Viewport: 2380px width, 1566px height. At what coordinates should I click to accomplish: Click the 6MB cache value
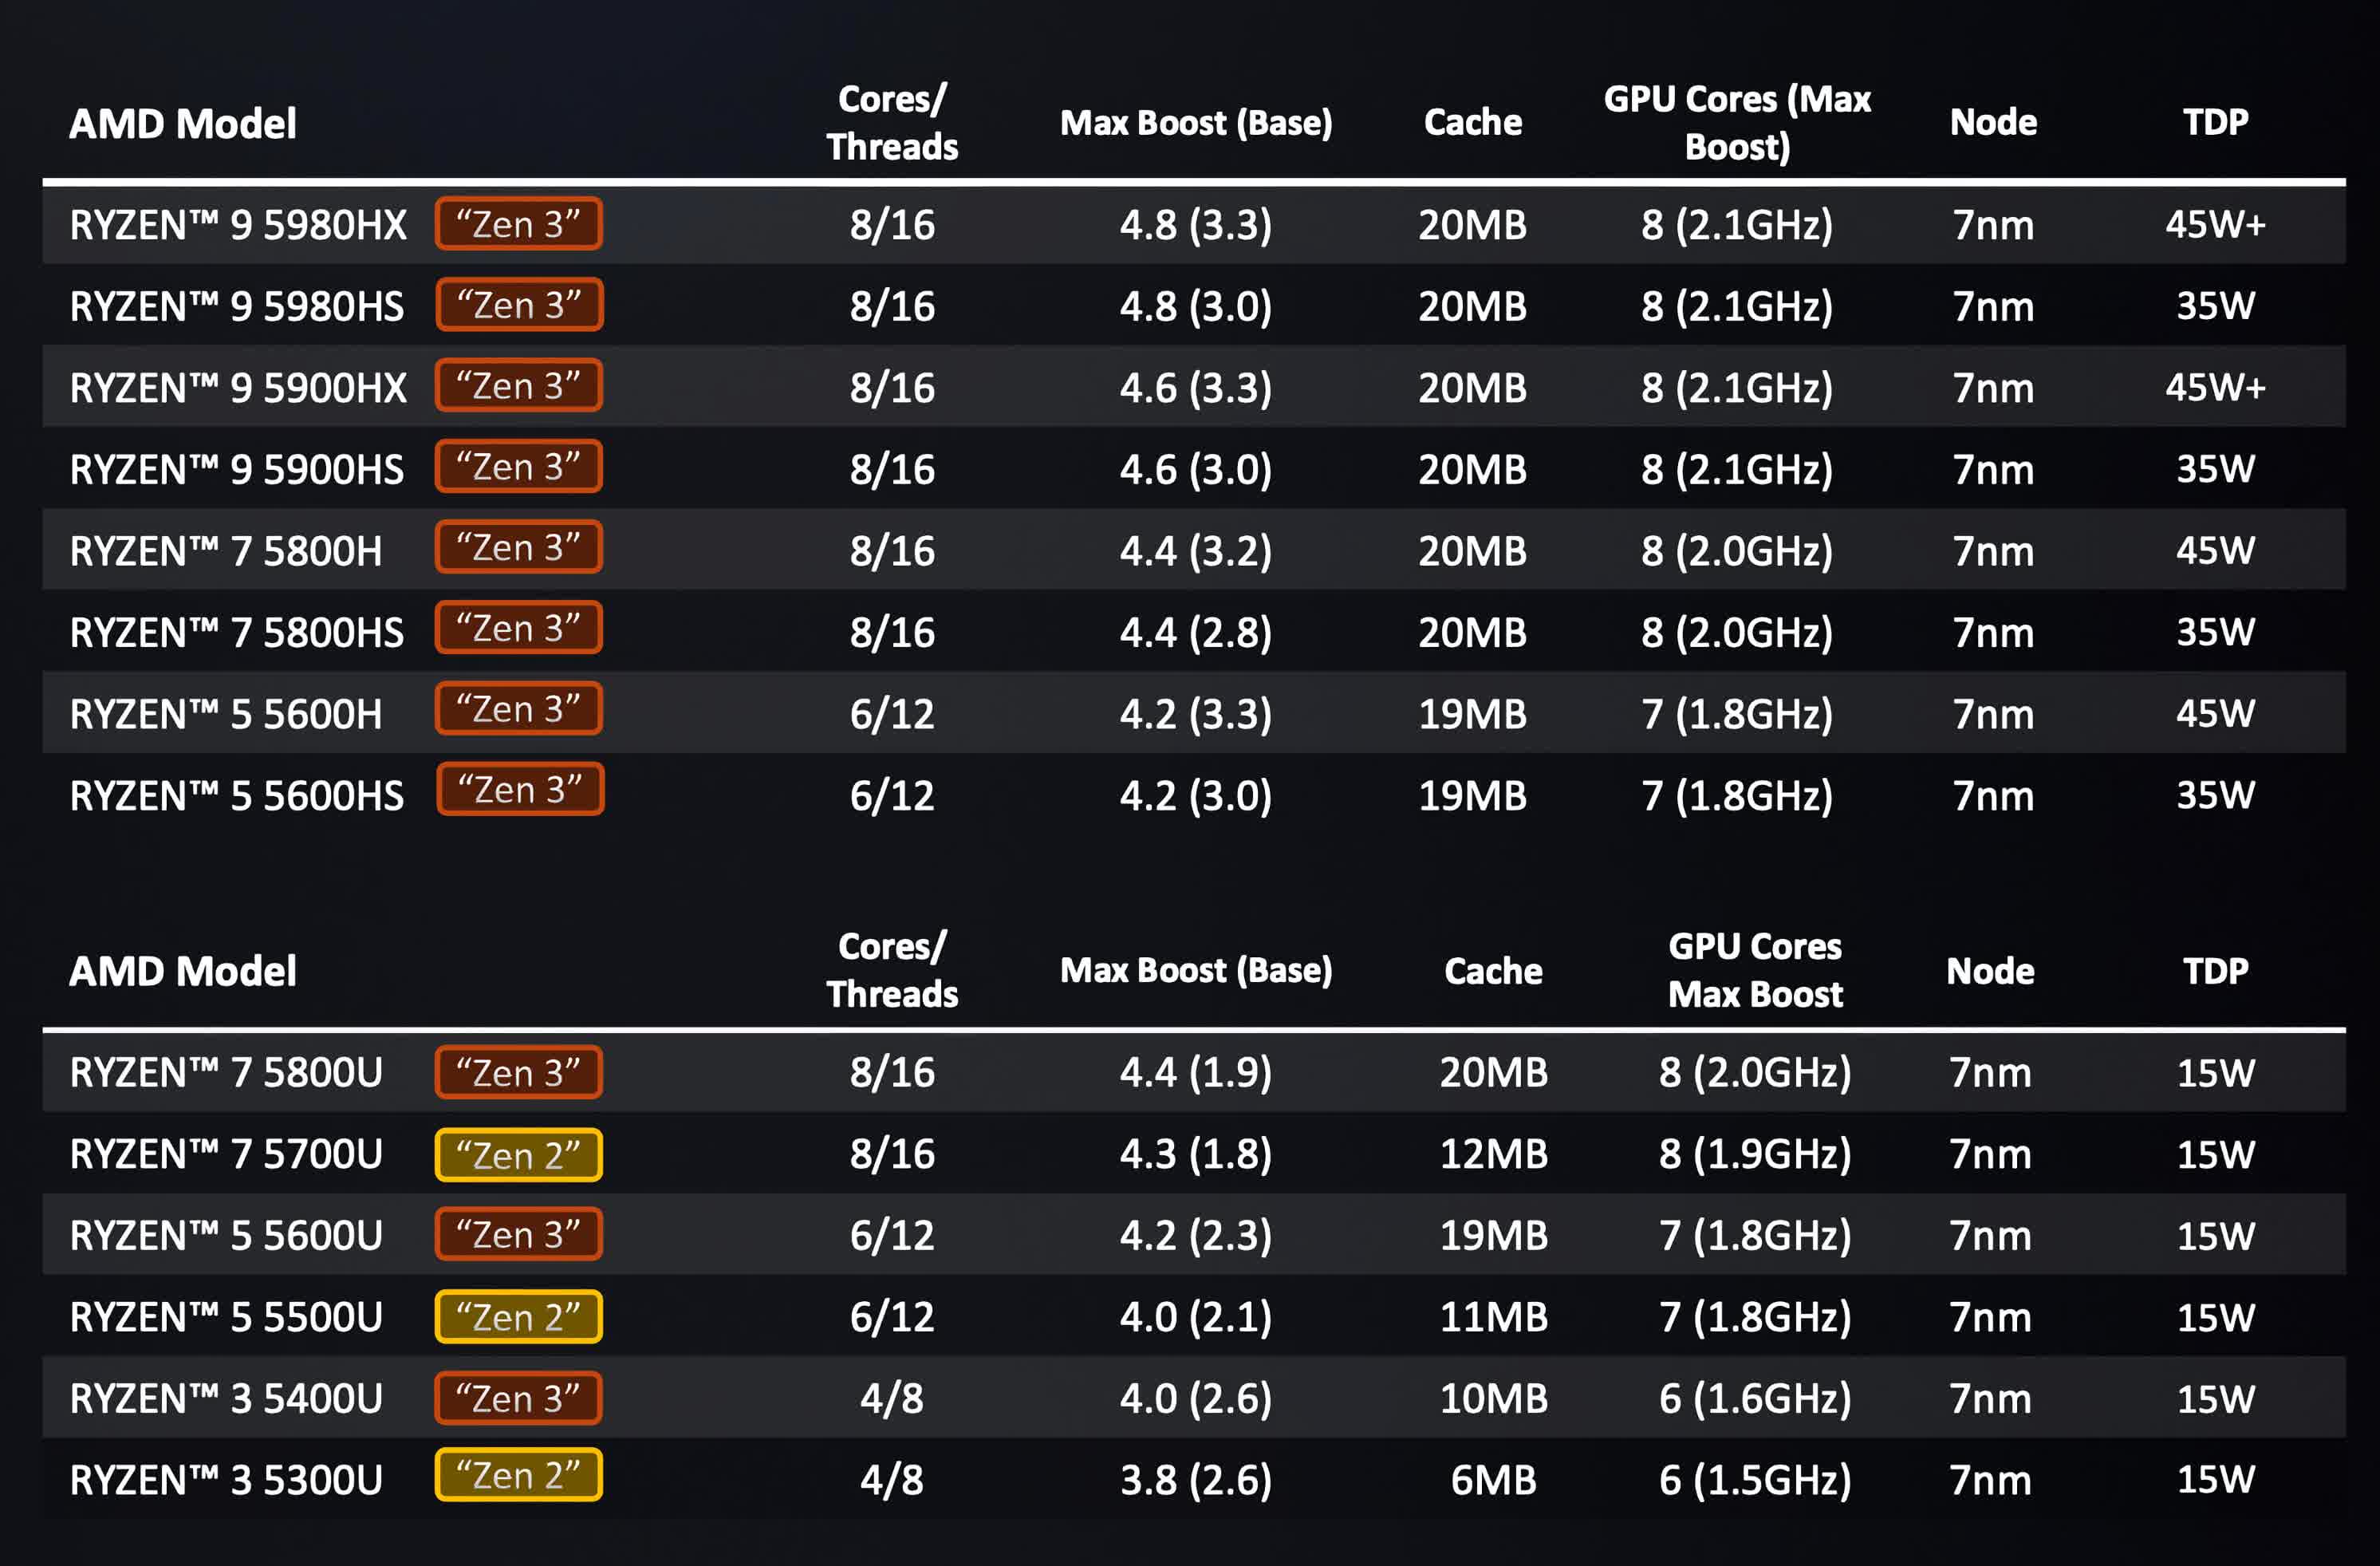coord(1494,1481)
